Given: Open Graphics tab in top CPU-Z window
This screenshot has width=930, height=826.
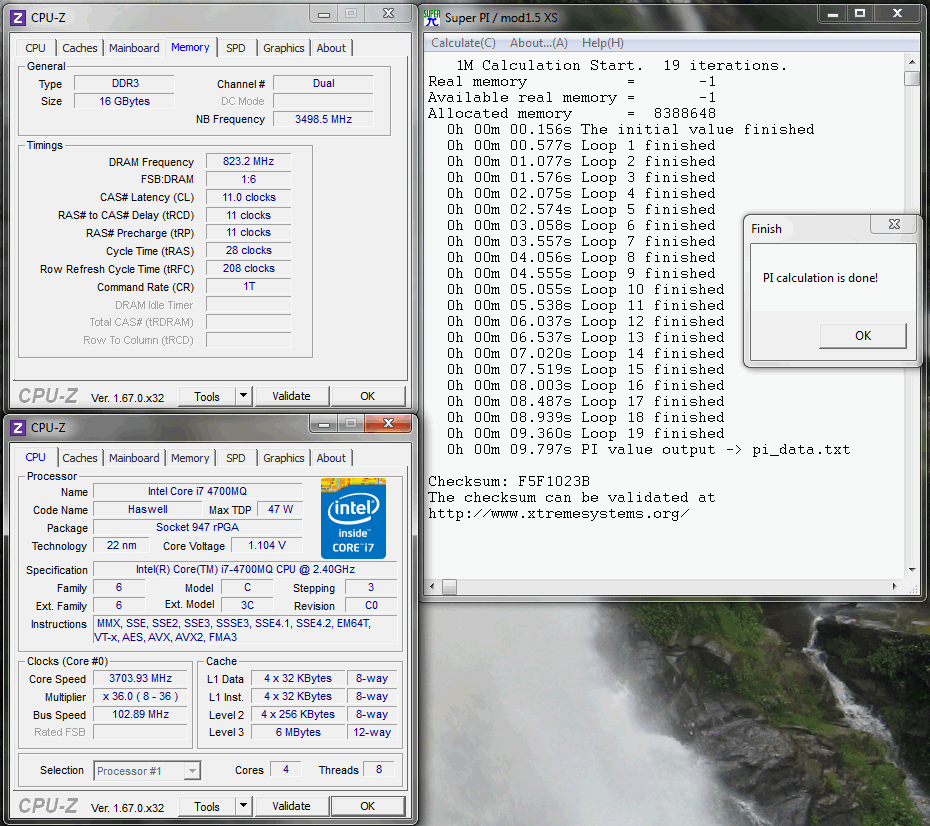Looking at the screenshot, I should (x=284, y=48).
